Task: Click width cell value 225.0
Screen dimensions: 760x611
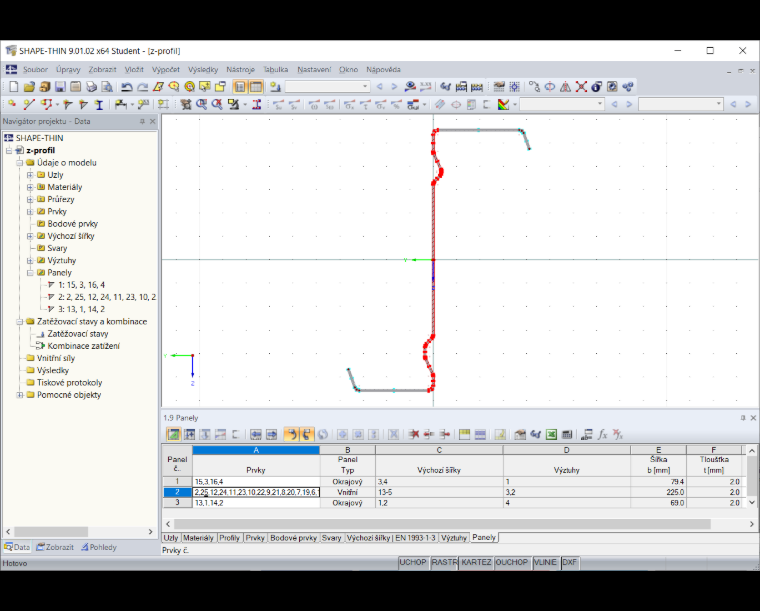Action: [658, 492]
